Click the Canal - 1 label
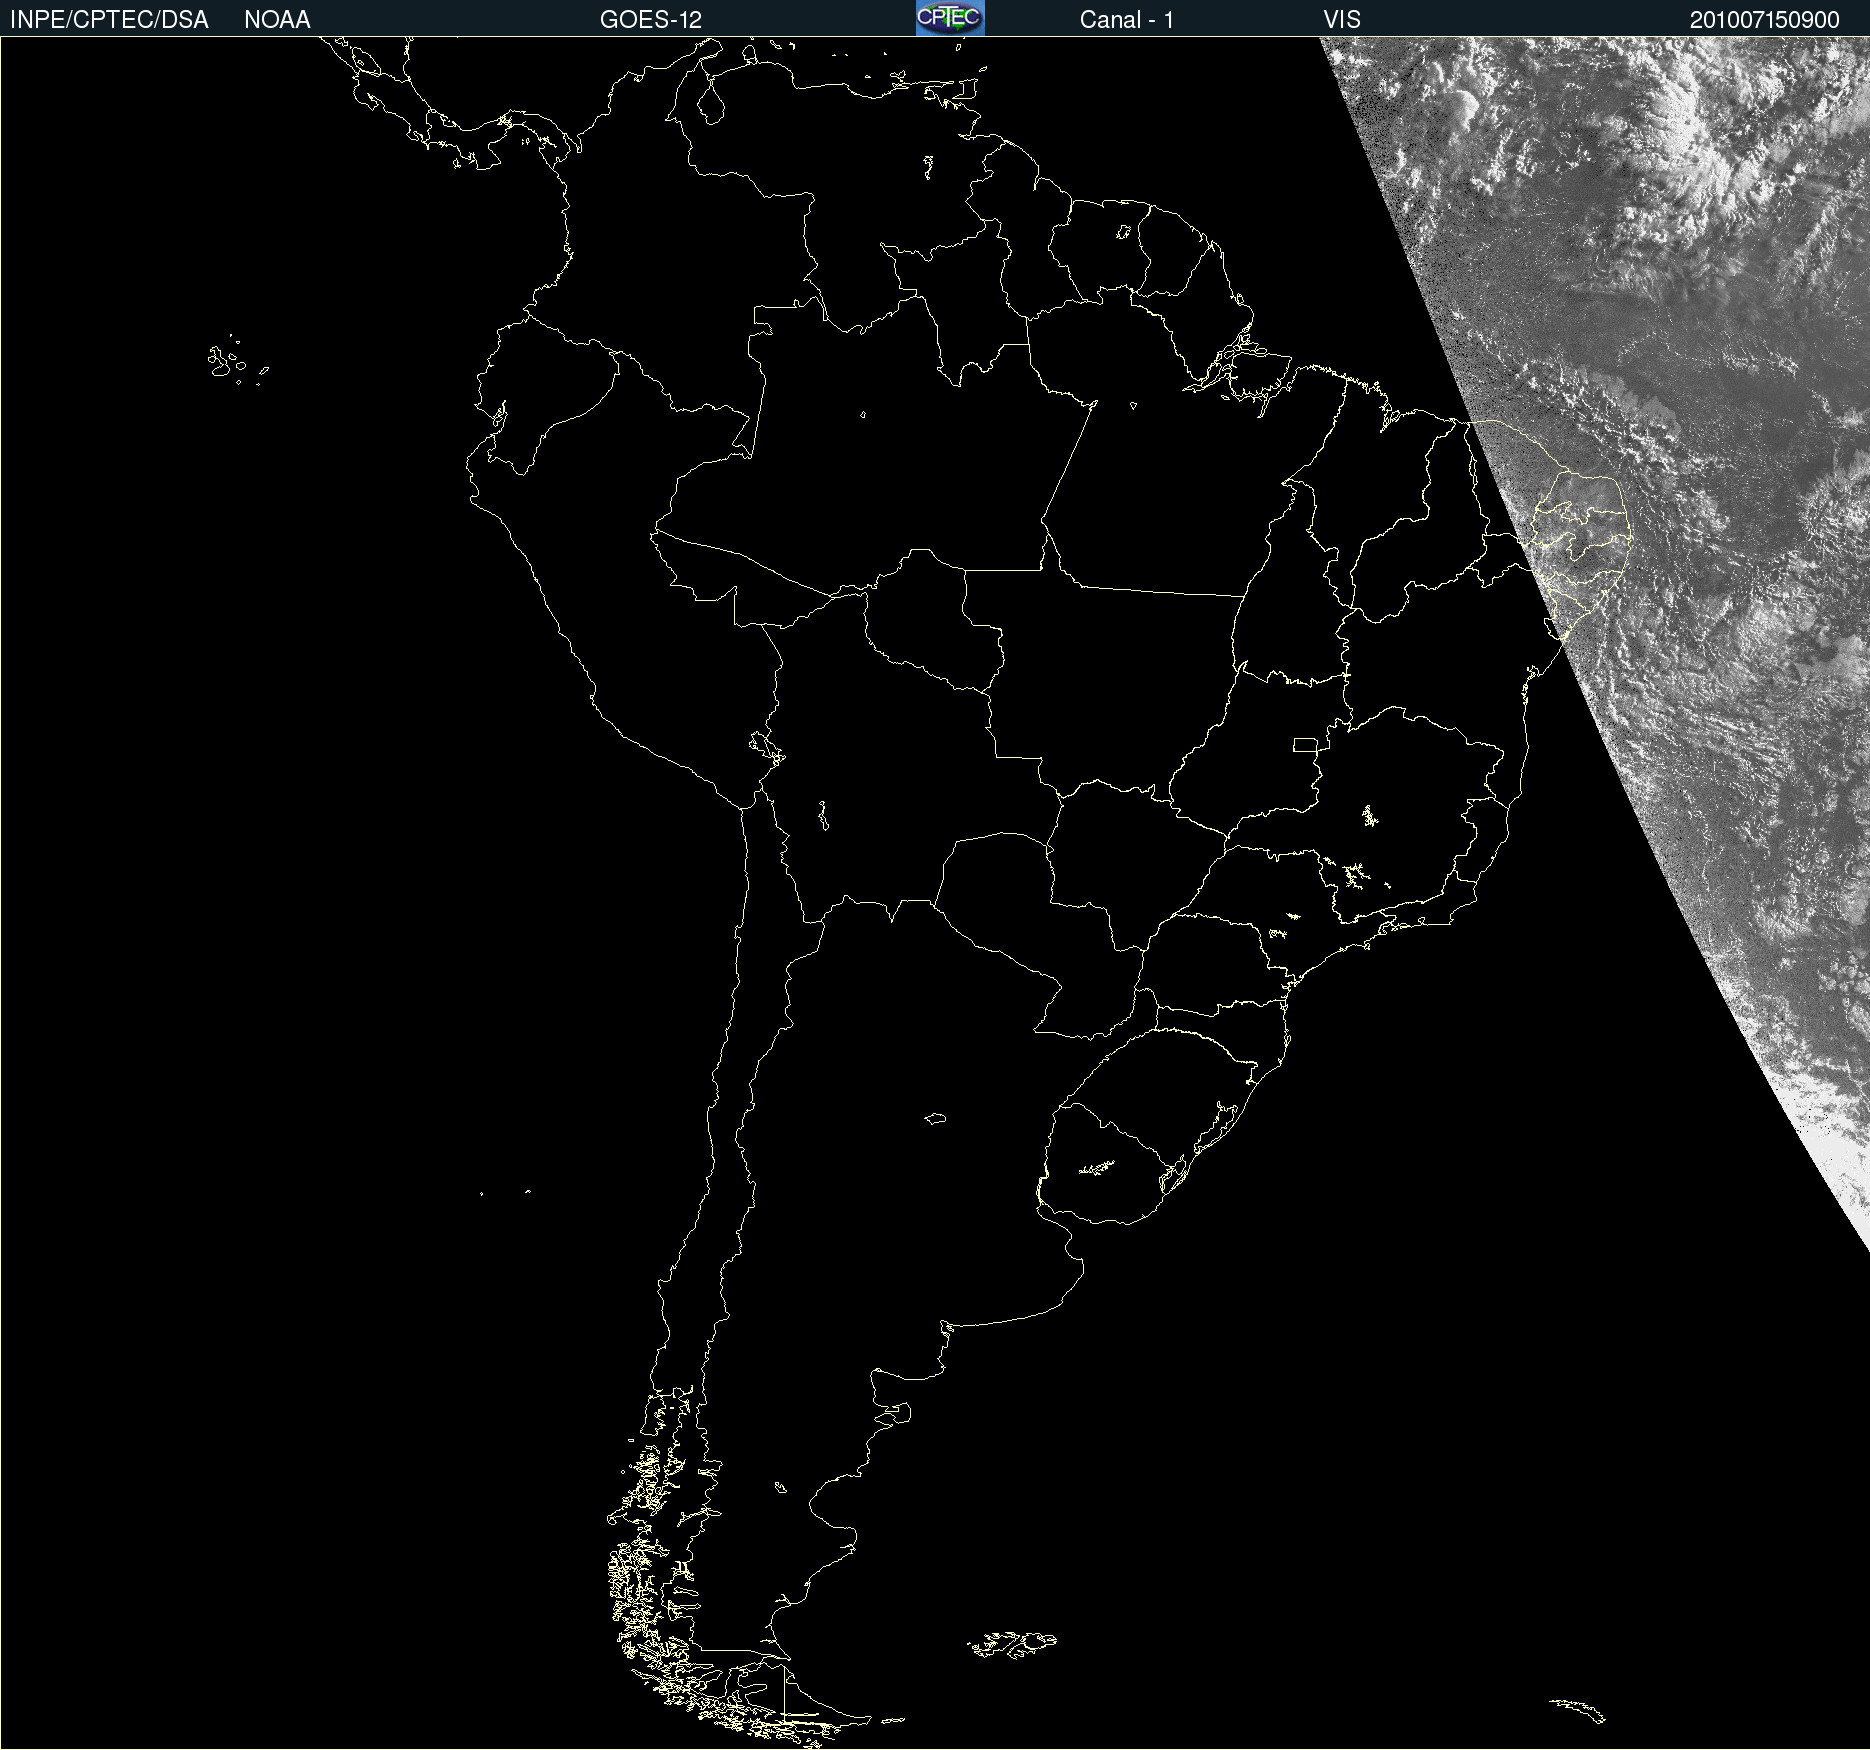The width and height of the screenshot is (1870, 1750). point(1127,20)
